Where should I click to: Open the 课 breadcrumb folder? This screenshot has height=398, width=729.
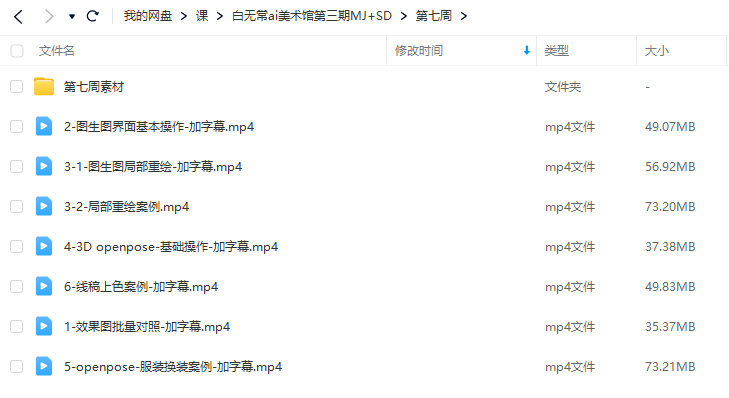pyautogui.click(x=202, y=16)
